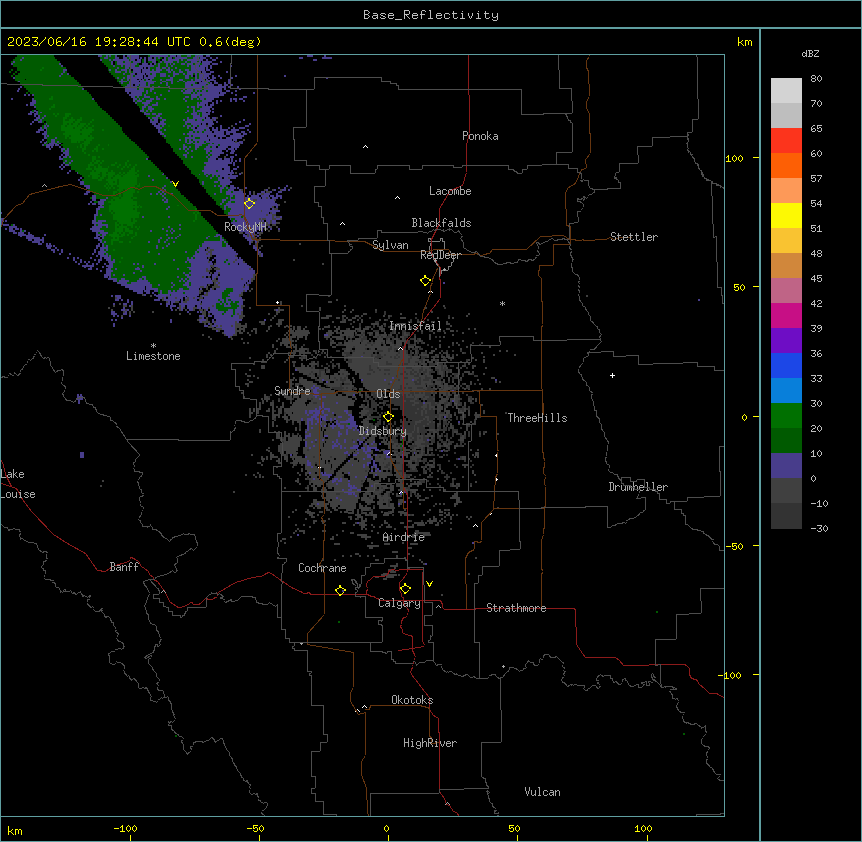Click the Base_Reflectivity title text
Screen dimensions: 862x842
pyautogui.click(x=431, y=15)
